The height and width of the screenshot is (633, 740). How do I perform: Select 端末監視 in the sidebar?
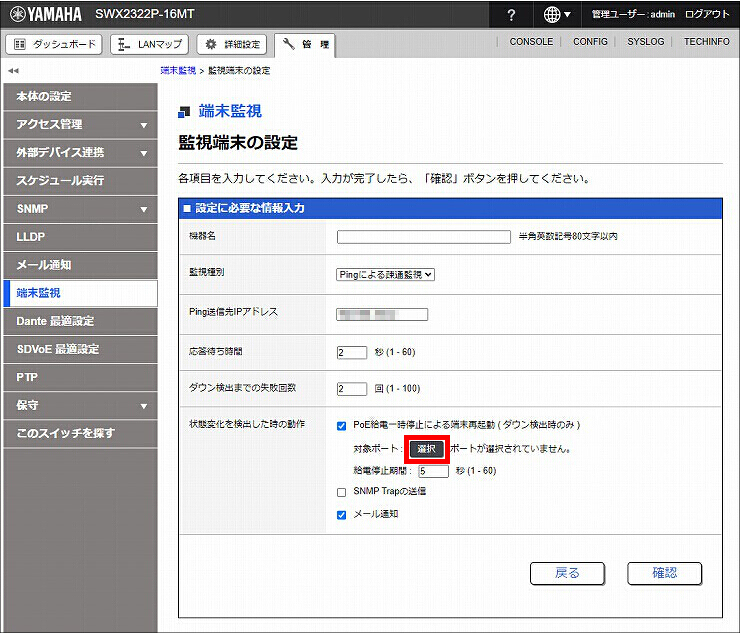coord(80,293)
